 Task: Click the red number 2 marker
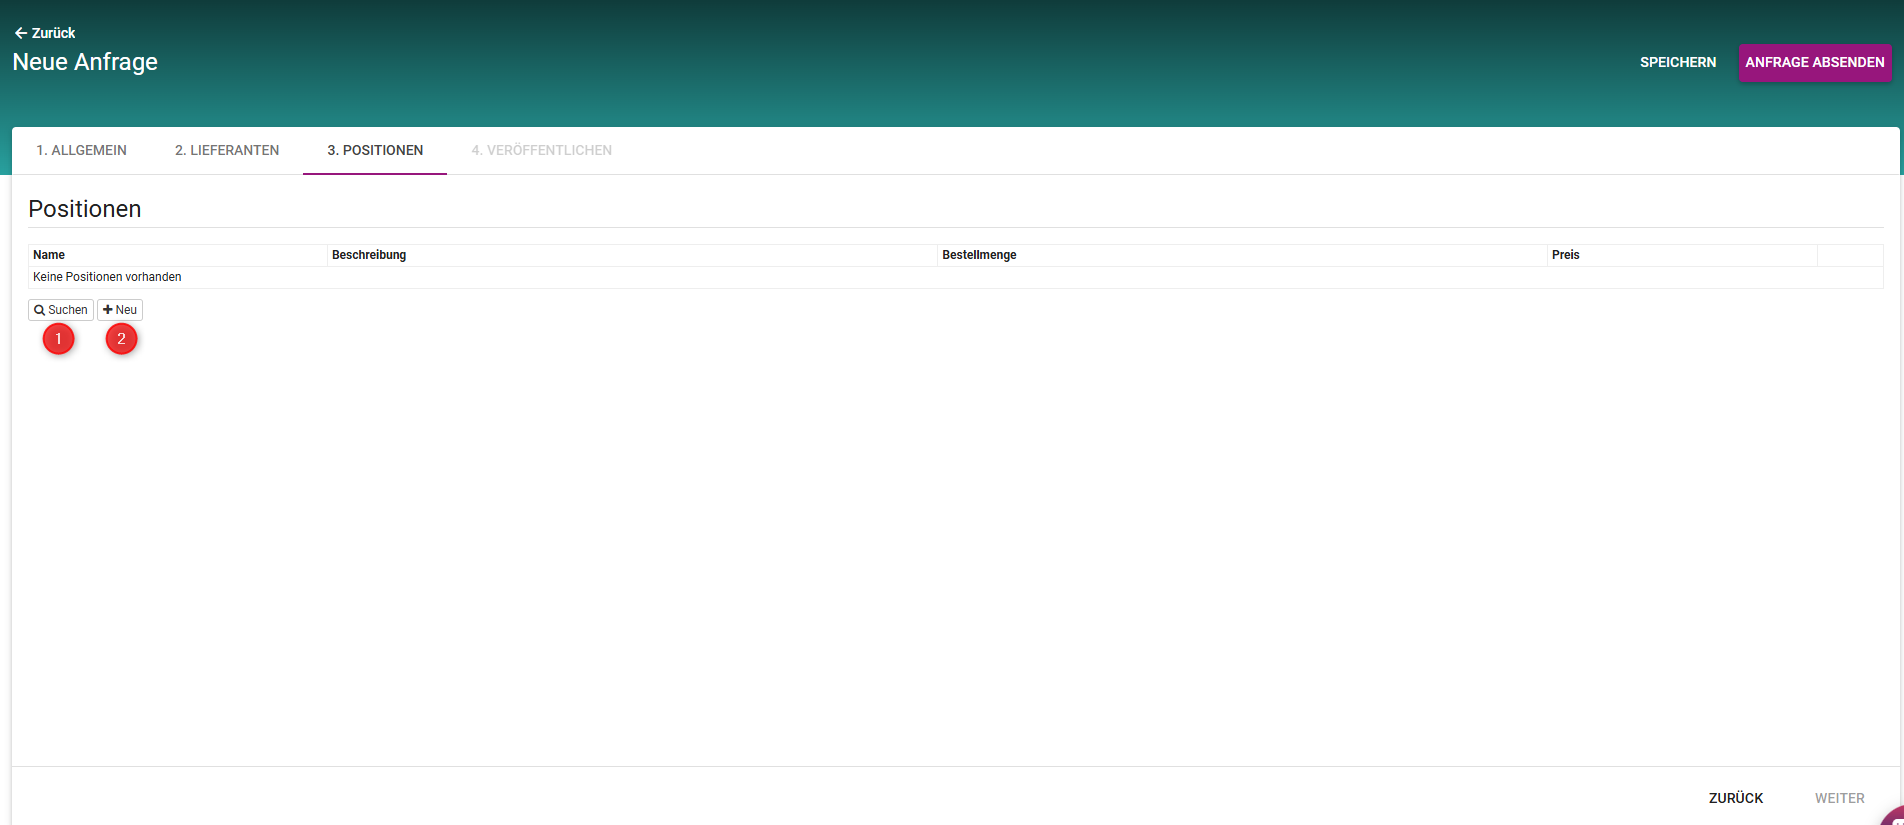121,339
